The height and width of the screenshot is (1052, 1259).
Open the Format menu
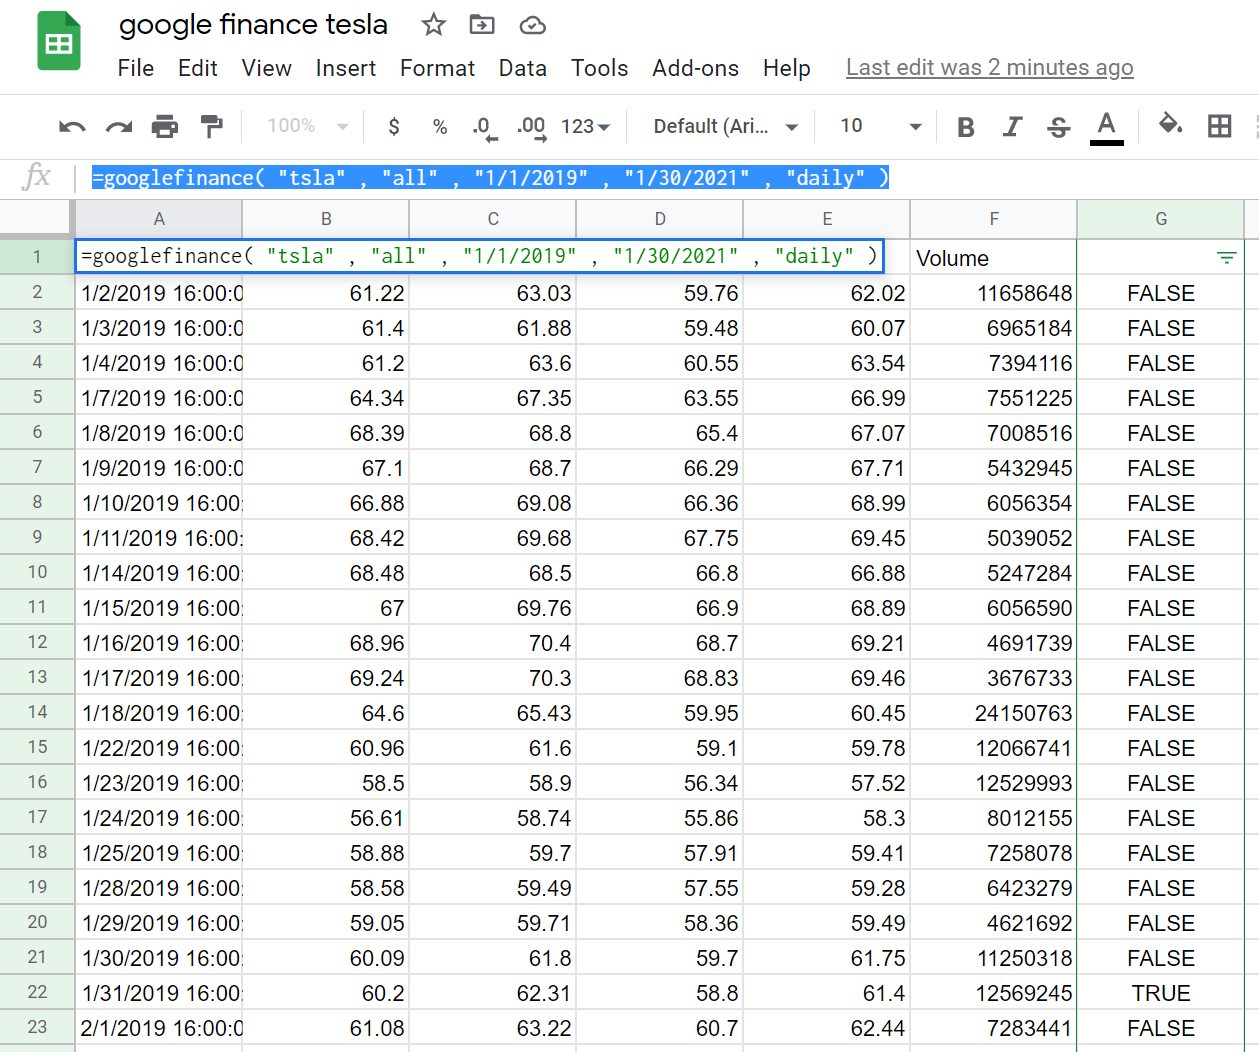(438, 68)
